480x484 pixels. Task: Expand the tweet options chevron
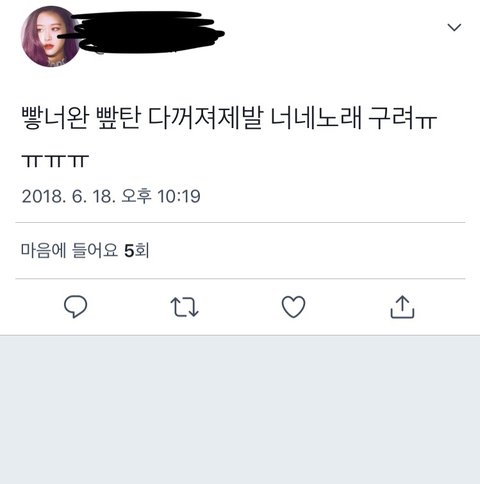[x=454, y=27]
